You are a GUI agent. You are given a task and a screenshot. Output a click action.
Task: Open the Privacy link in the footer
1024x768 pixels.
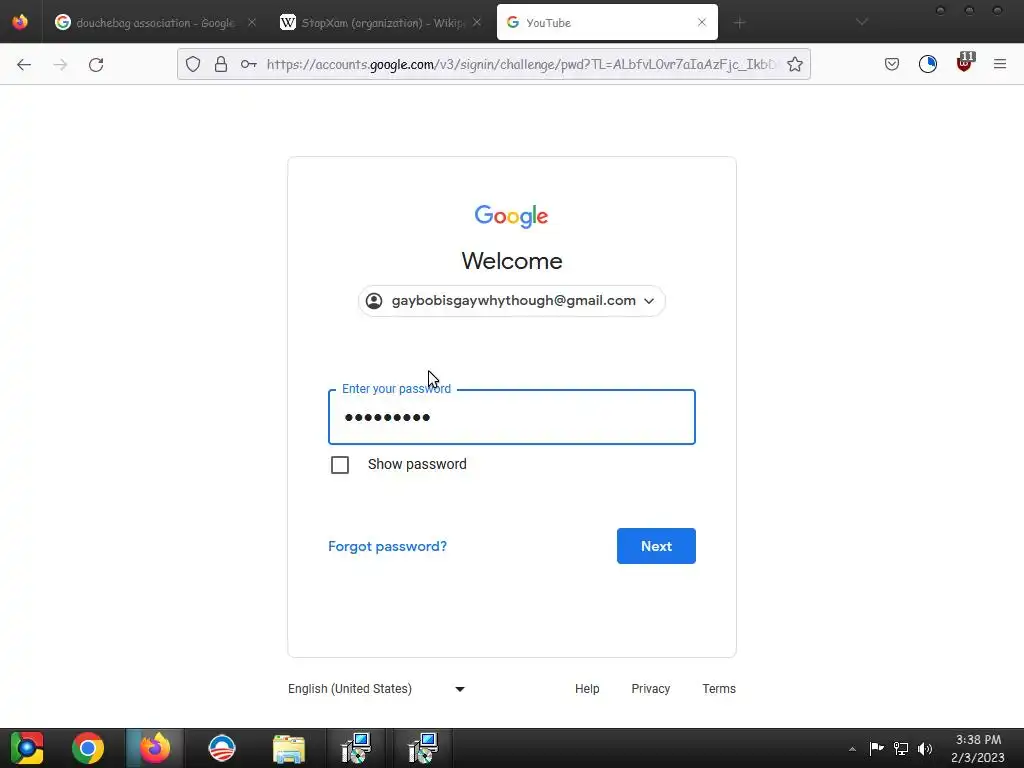click(650, 689)
